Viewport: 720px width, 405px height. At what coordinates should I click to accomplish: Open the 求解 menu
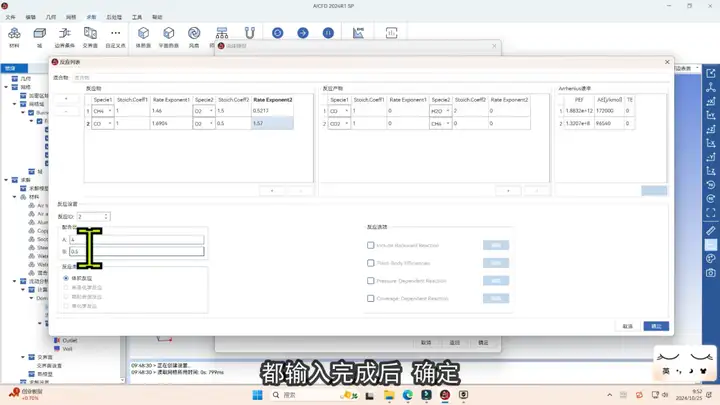(x=91, y=17)
